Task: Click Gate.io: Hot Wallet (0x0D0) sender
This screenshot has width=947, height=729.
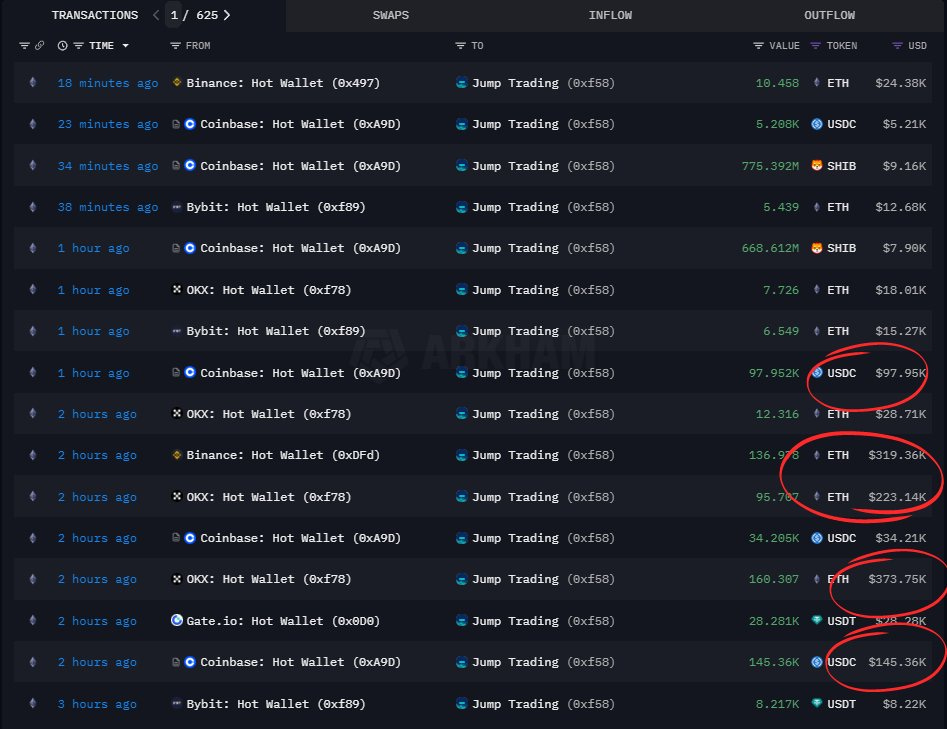Action: tap(283, 621)
